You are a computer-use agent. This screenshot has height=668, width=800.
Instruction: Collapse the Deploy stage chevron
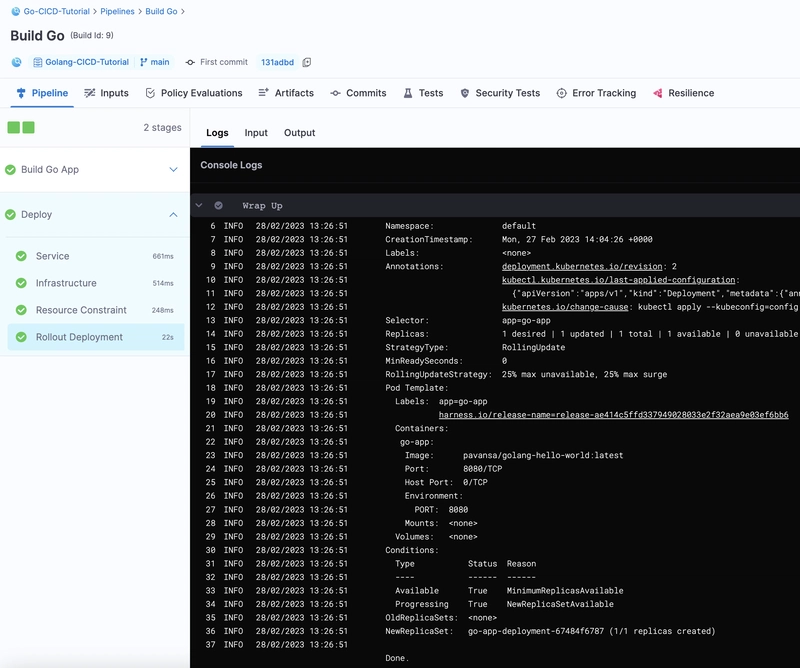coord(173,214)
